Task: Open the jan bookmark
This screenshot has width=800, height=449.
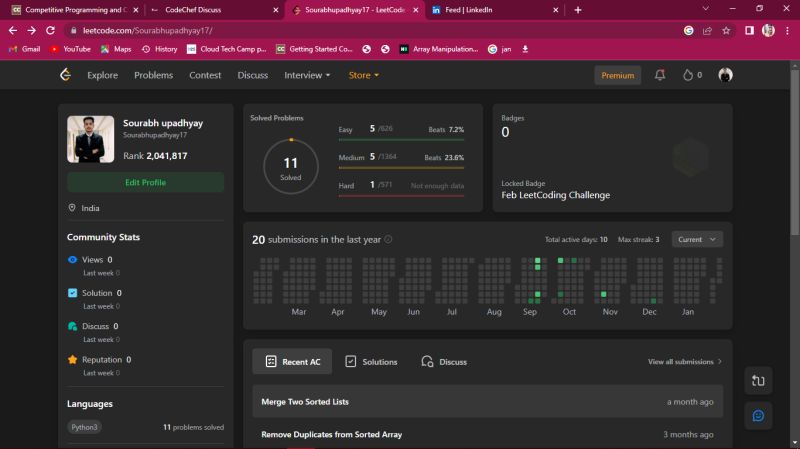Action: [x=499, y=49]
